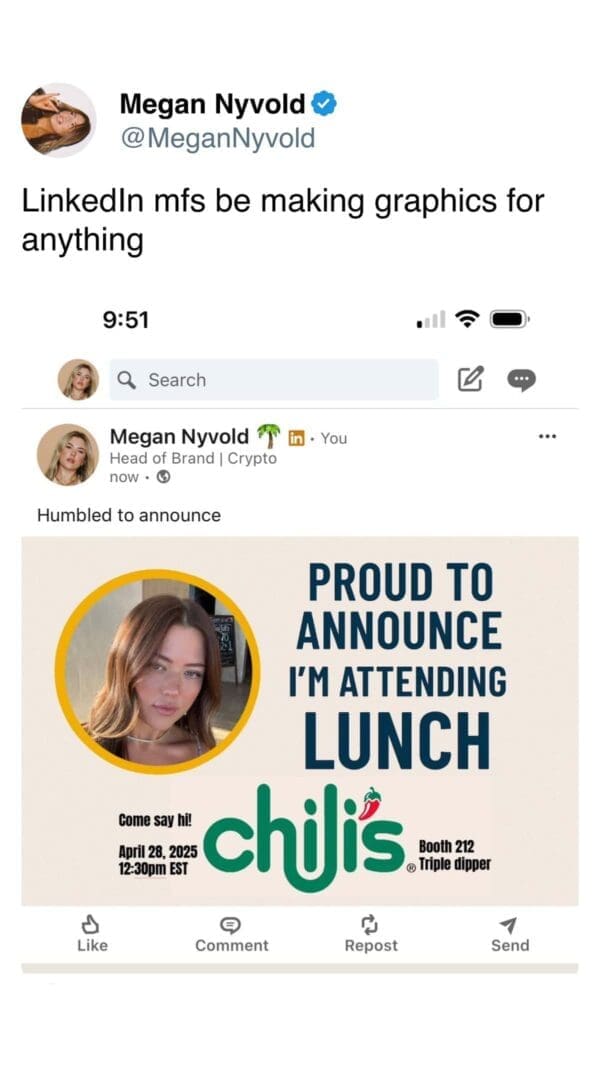Click the compose post pencil icon
Screen dimensions: 600x1067
(x=470, y=379)
